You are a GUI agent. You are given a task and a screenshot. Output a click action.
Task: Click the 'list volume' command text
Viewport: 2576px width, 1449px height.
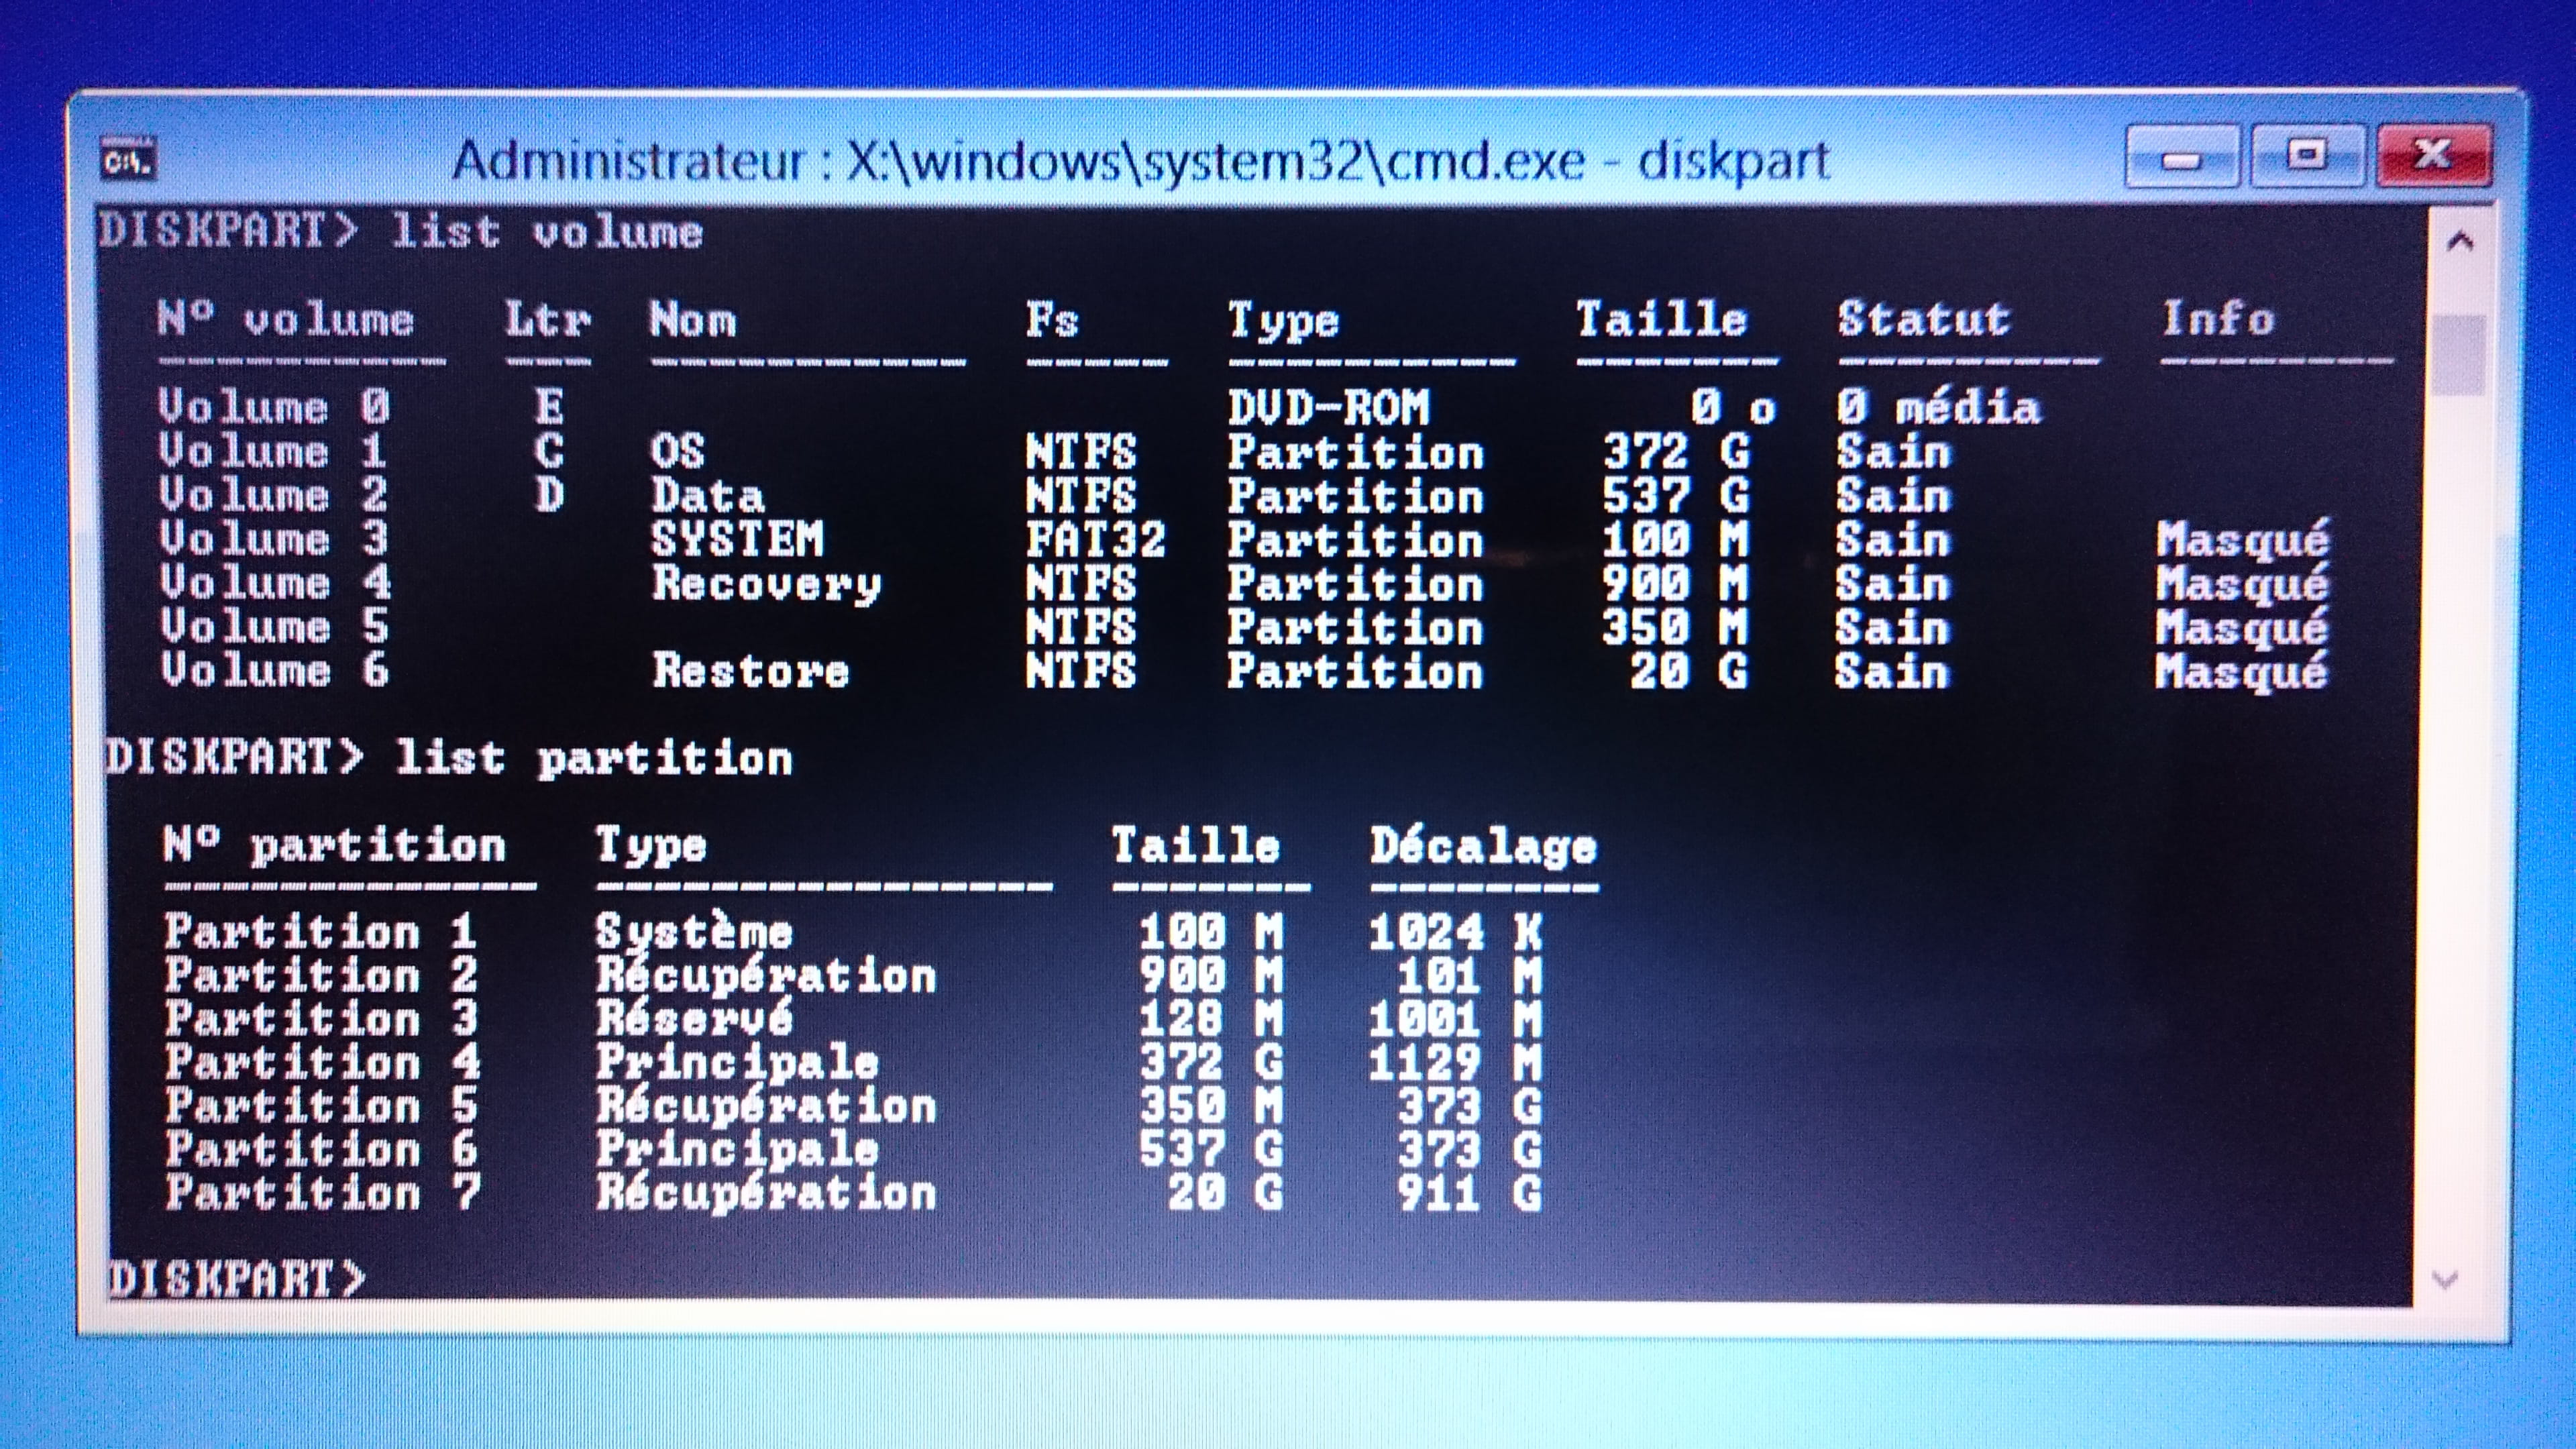[x=547, y=232]
